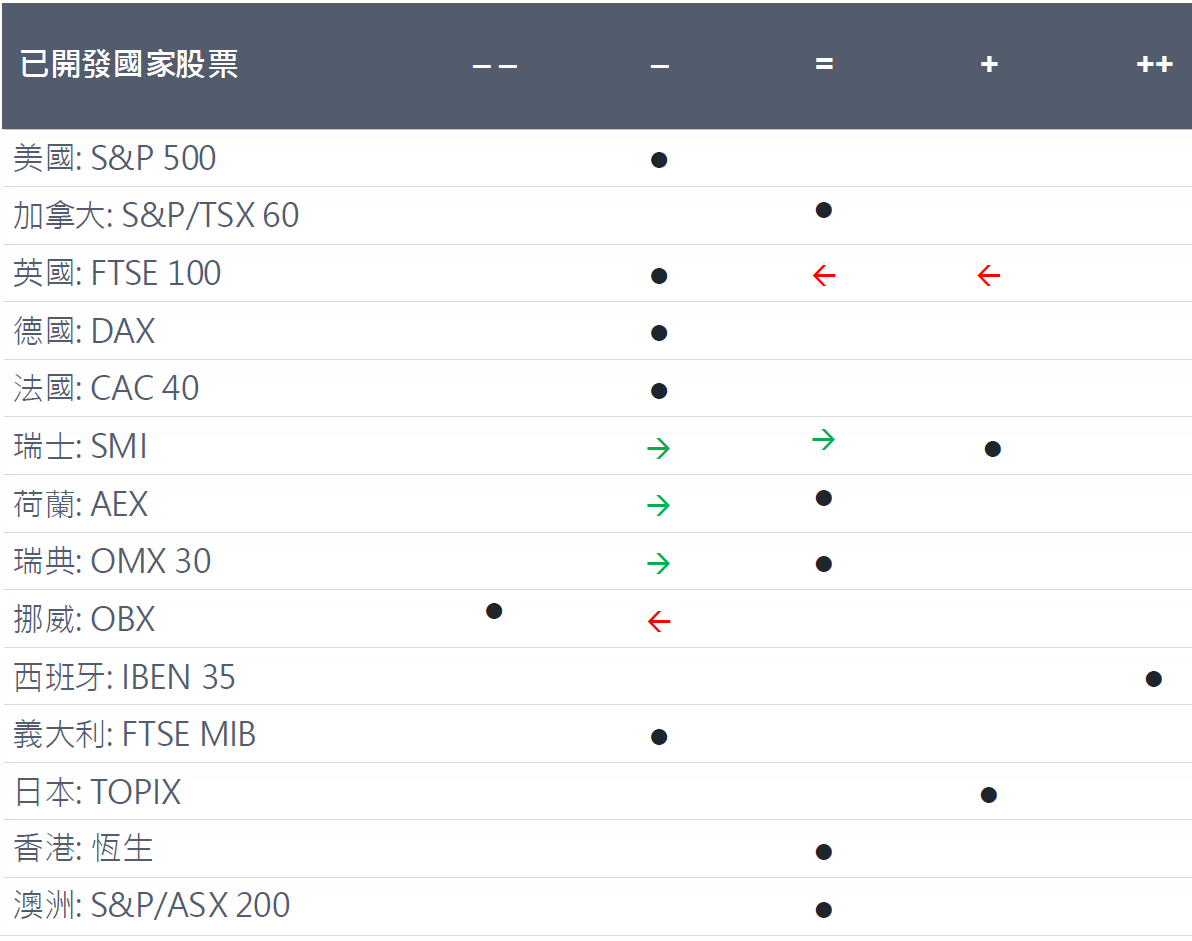Select the 荷蘭: AEX row label
Screen dimensions: 1192x941
pyautogui.click(x=81, y=504)
